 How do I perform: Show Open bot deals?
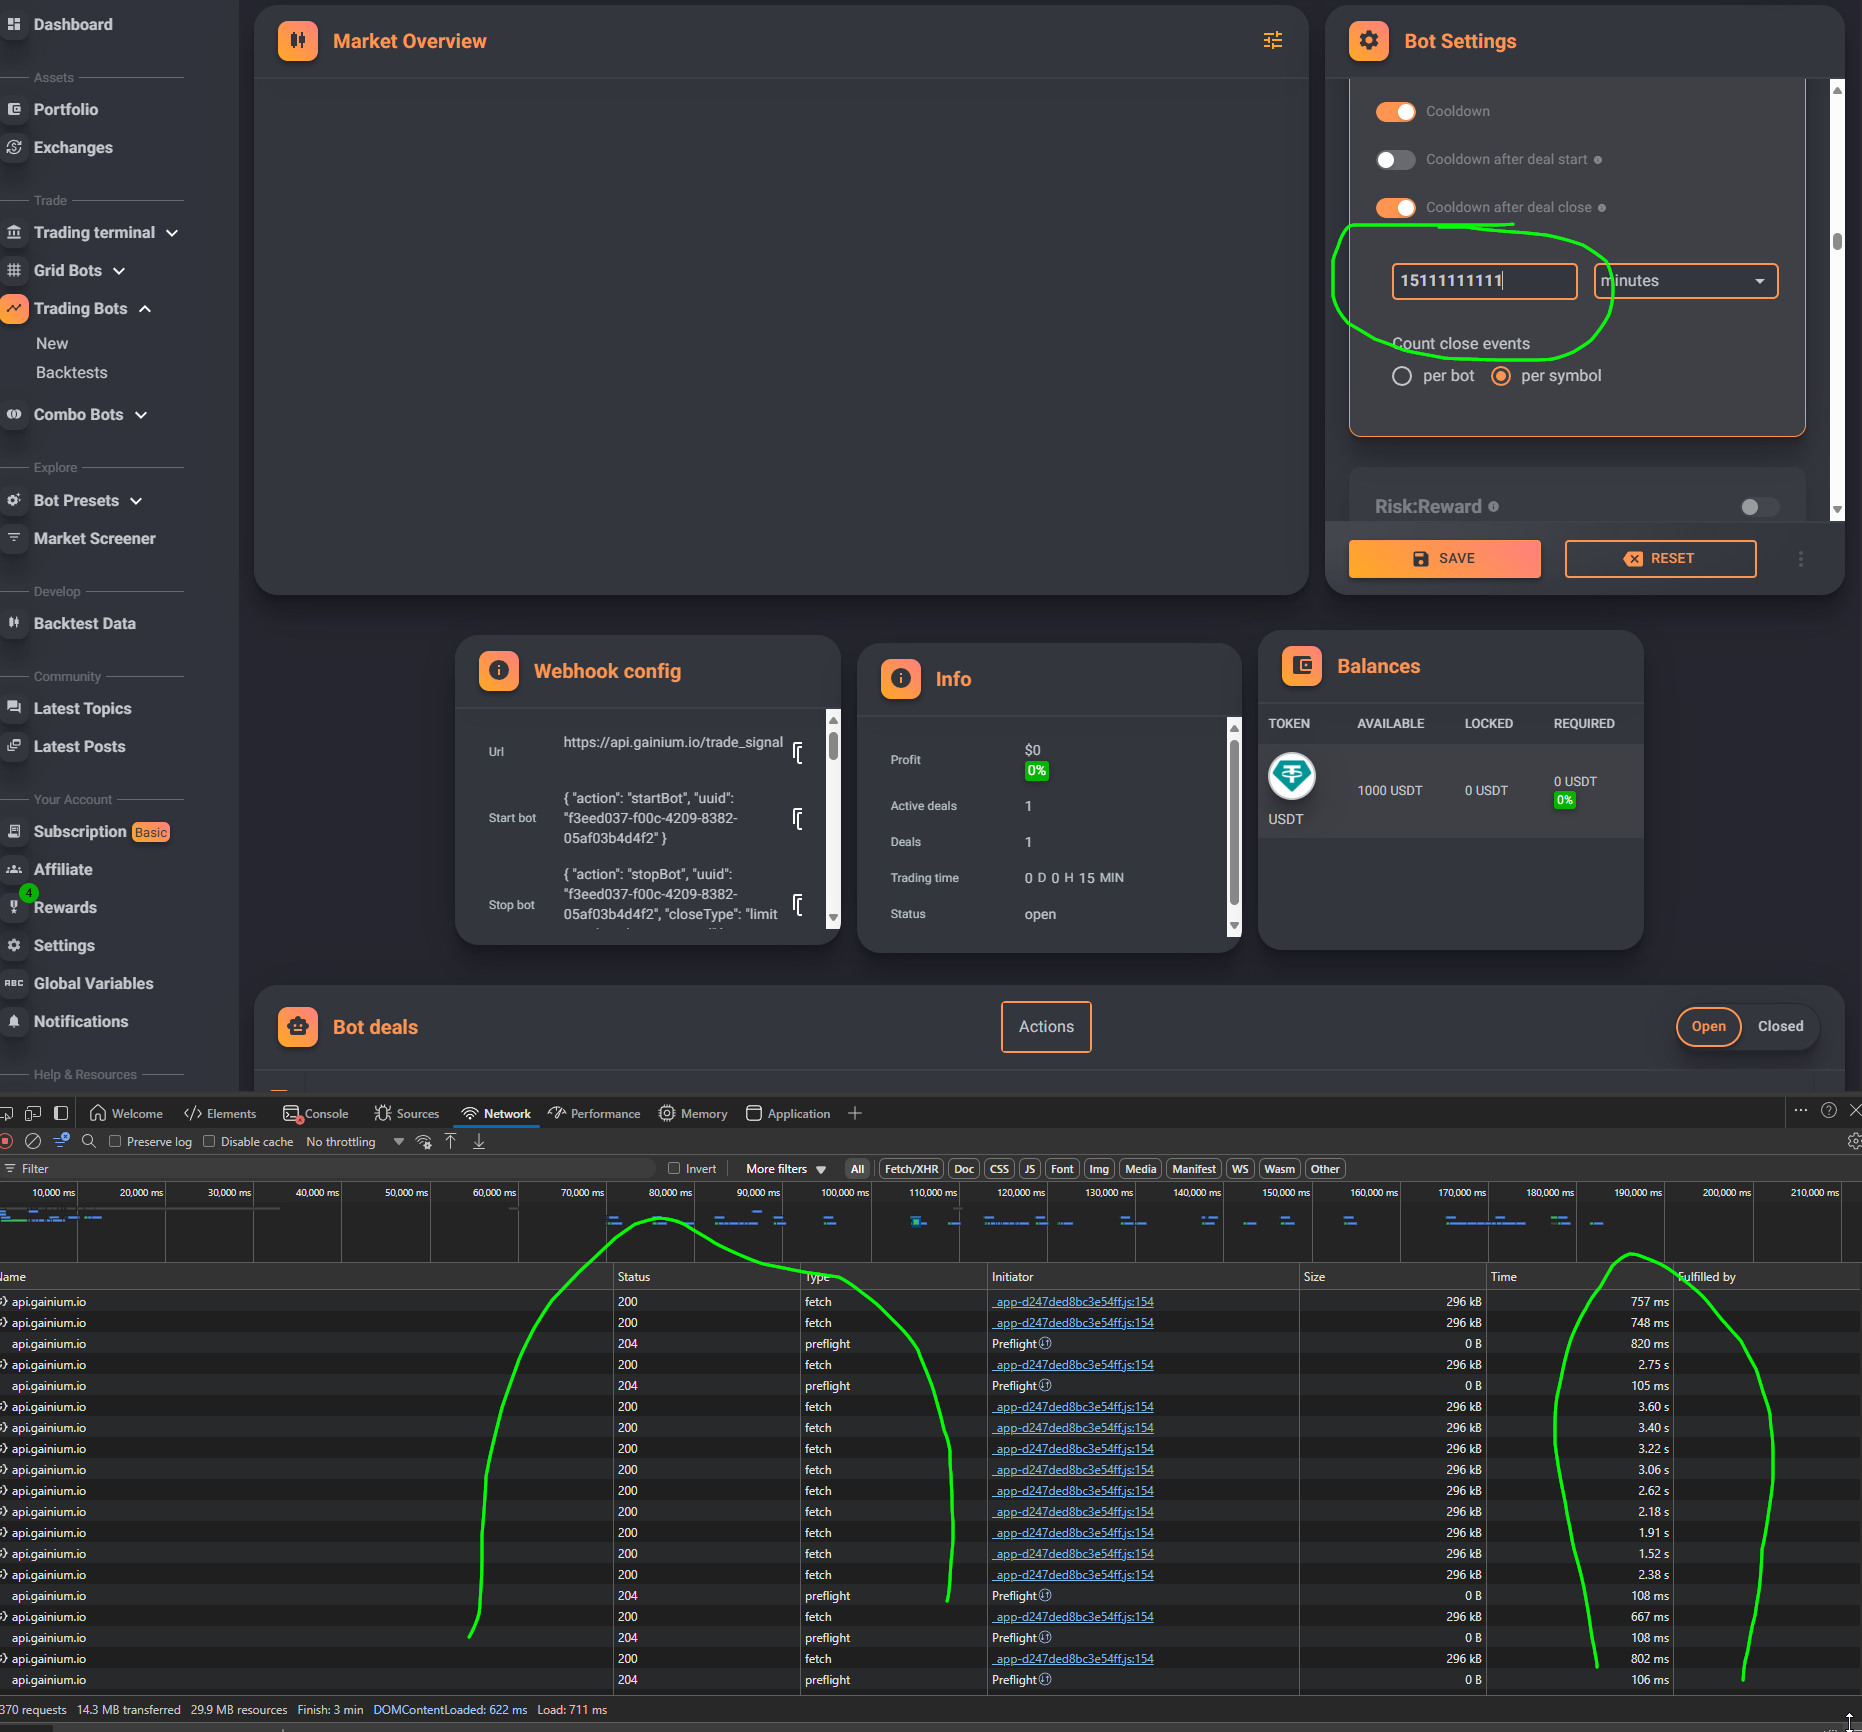pyautogui.click(x=1708, y=1027)
